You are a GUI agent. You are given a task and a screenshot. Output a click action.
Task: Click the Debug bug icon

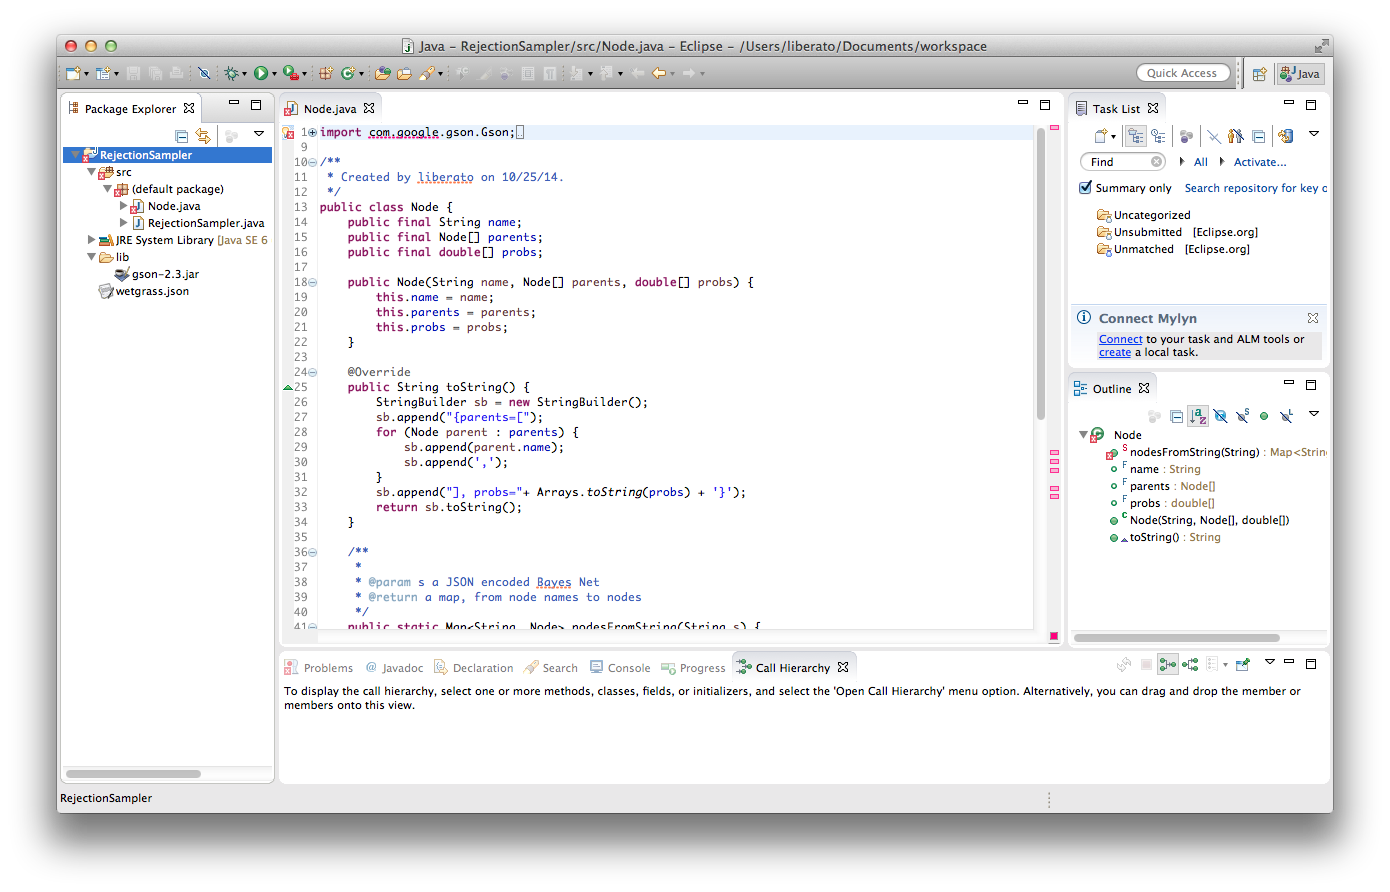coord(231,73)
